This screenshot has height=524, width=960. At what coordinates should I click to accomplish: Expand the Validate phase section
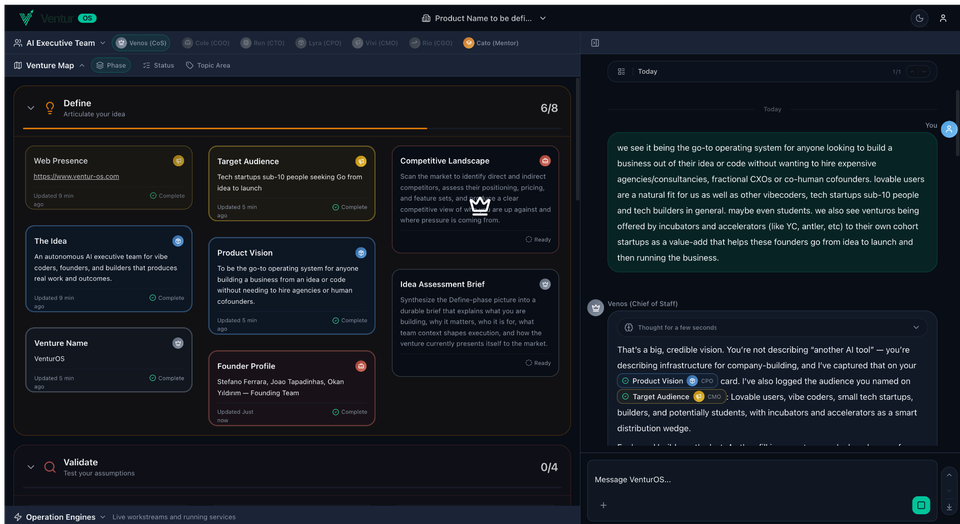pyautogui.click(x=31, y=467)
